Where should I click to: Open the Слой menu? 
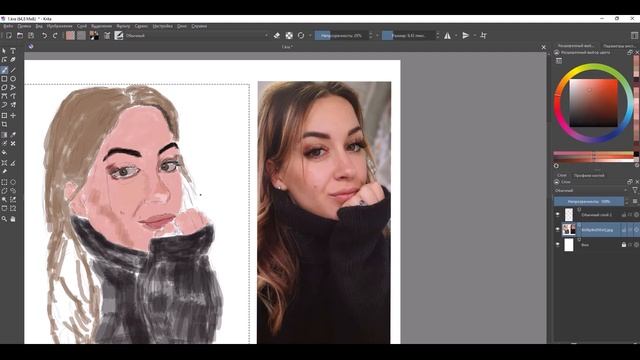click(82, 26)
